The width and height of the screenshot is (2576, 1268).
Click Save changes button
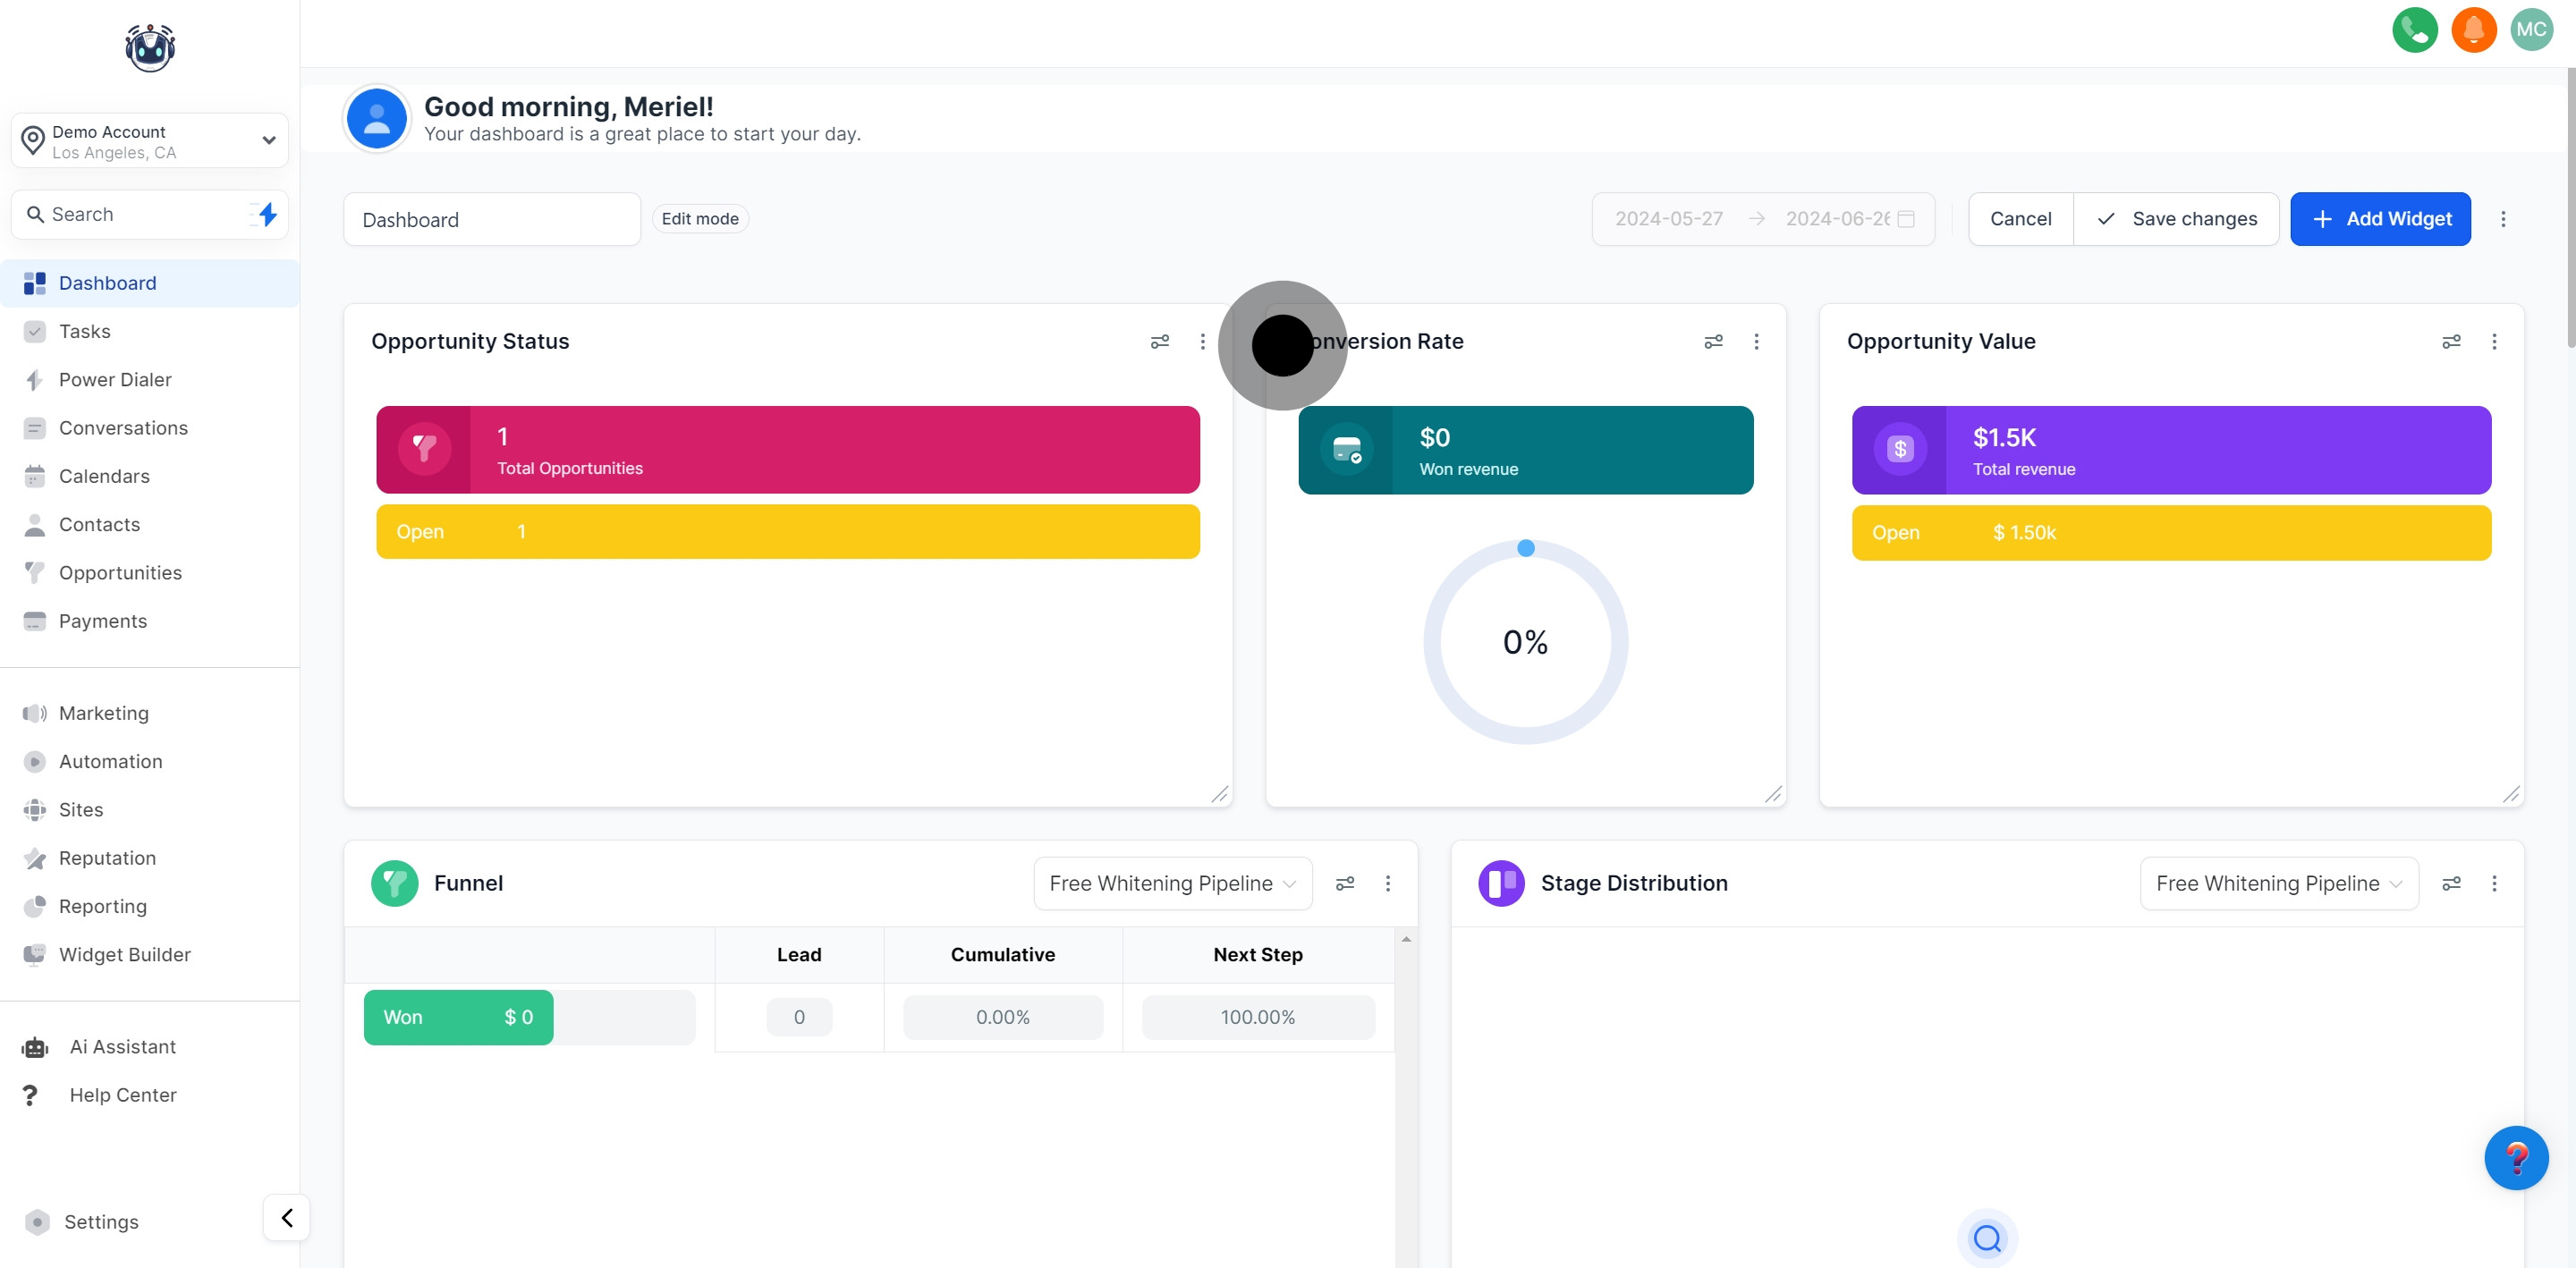[x=2176, y=219]
